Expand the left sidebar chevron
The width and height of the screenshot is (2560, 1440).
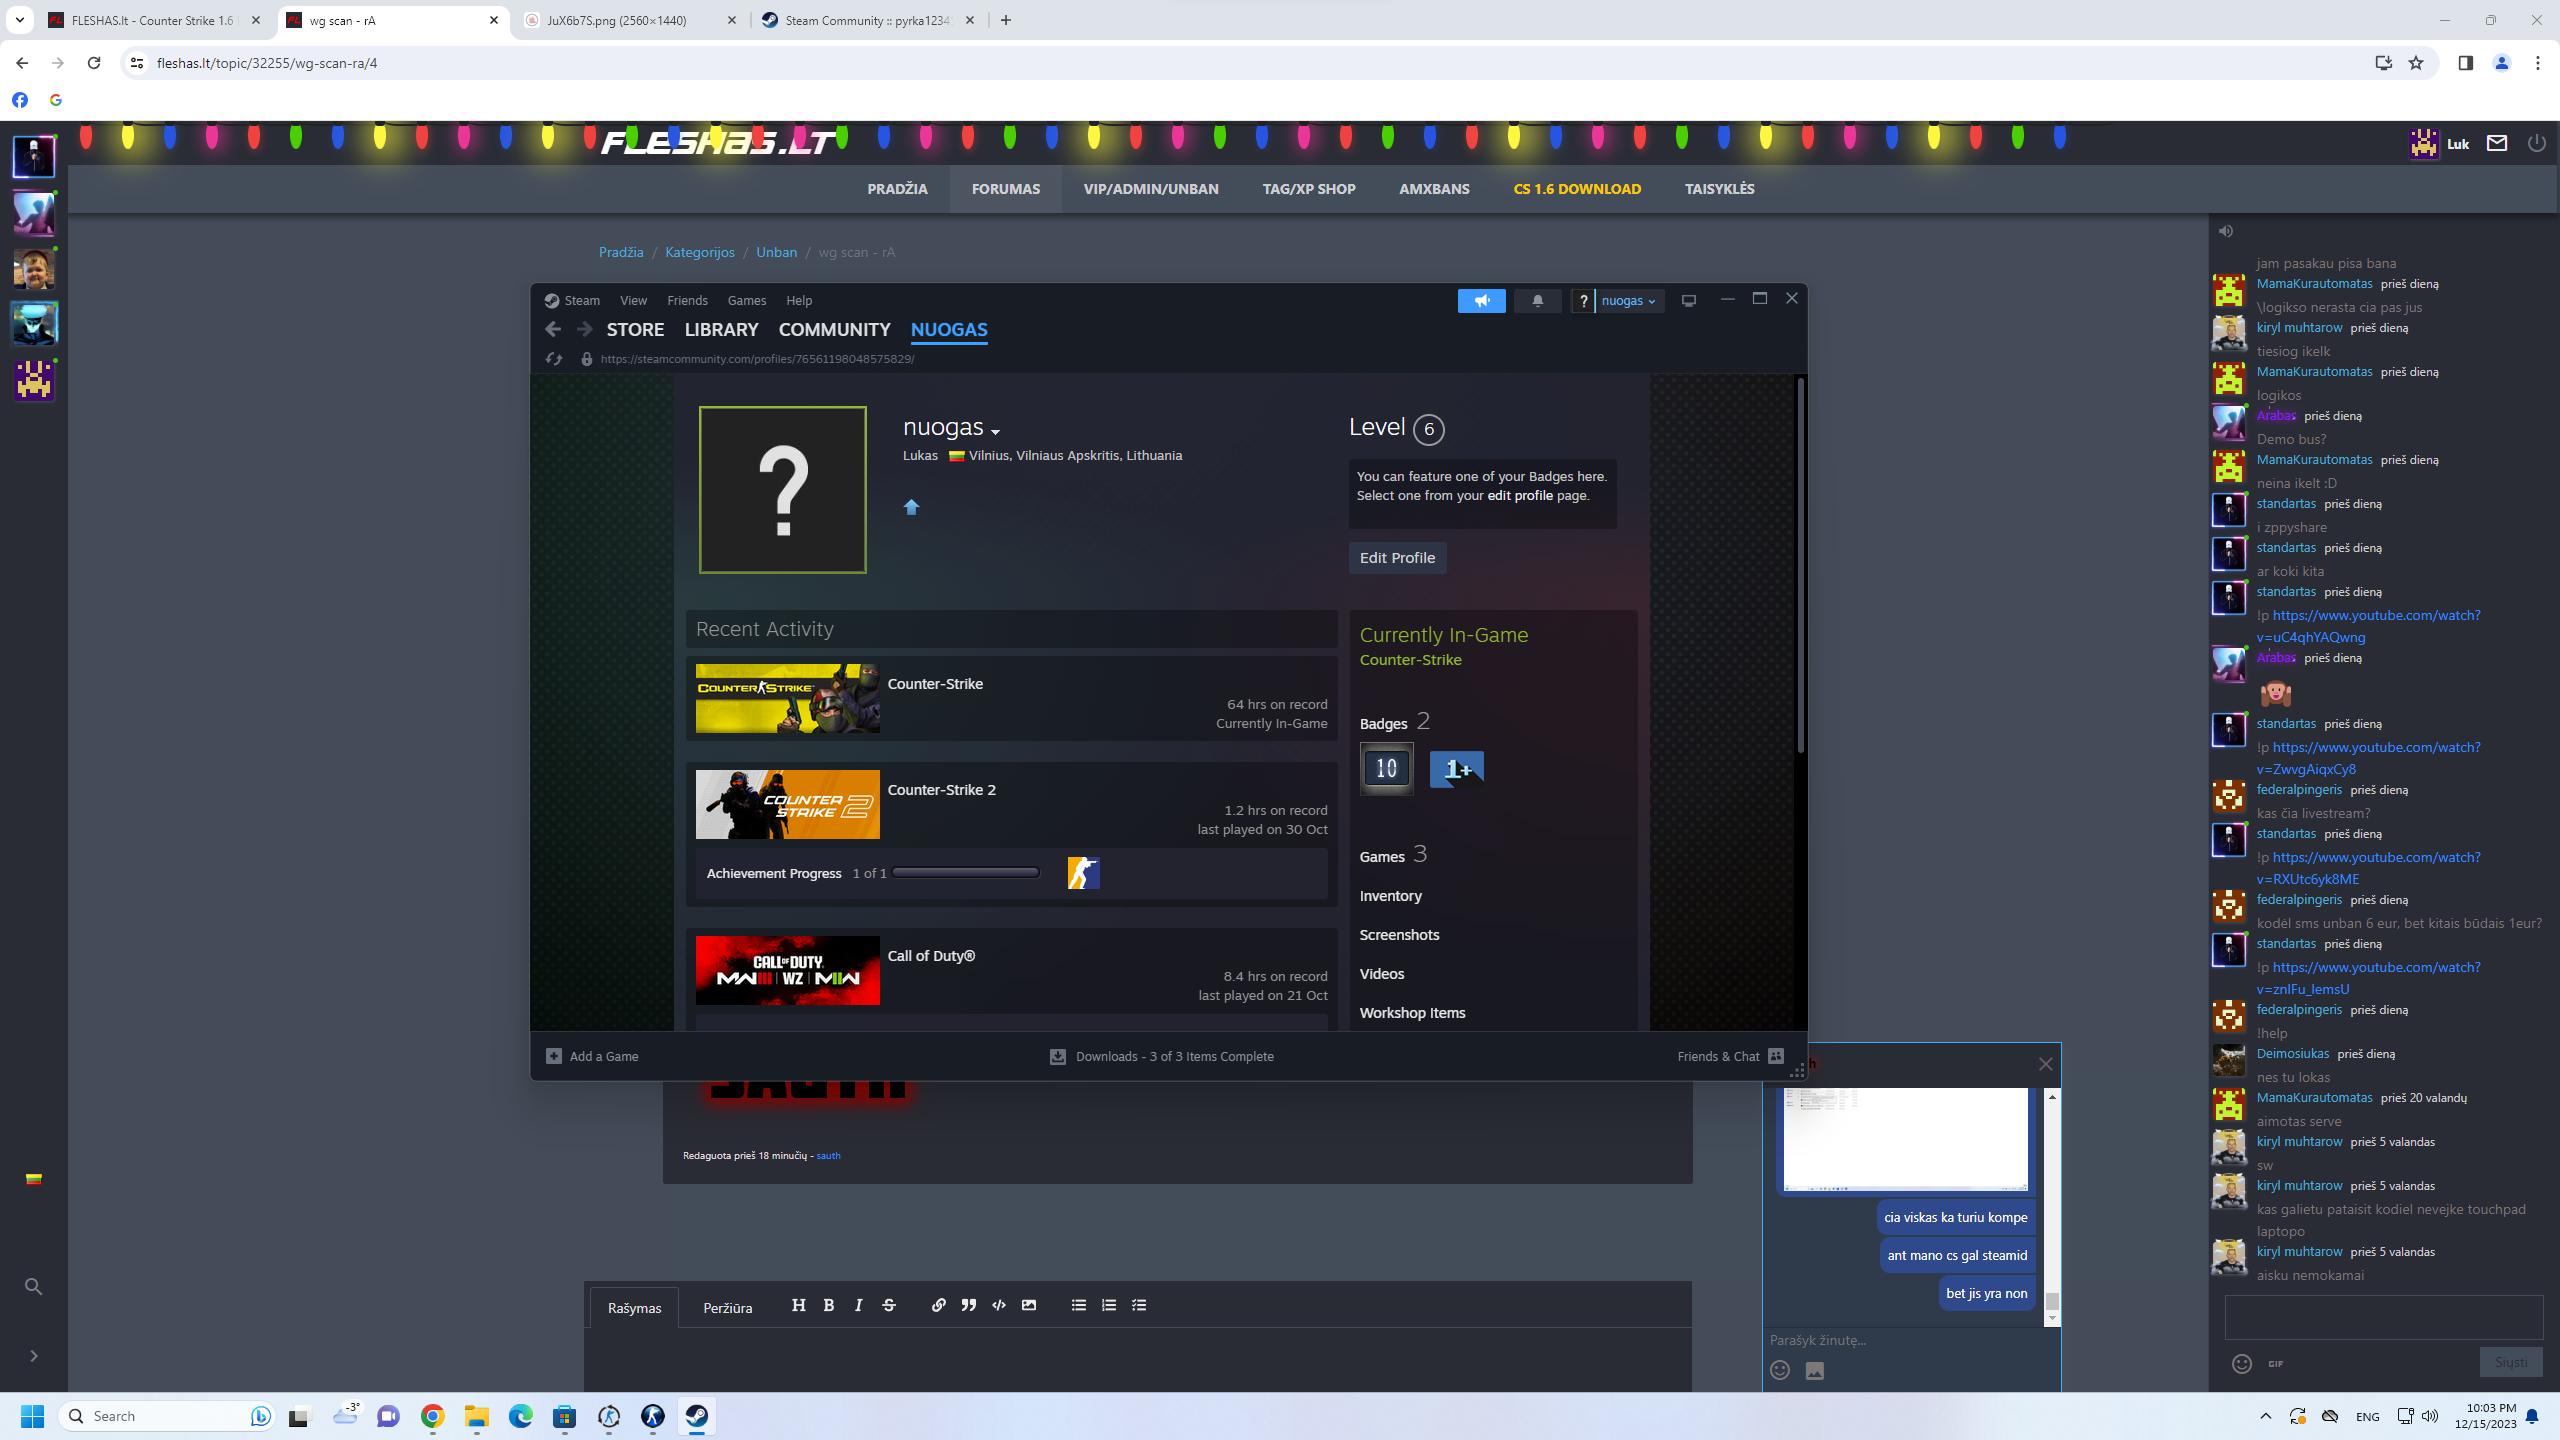pyautogui.click(x=33, y=1356)
